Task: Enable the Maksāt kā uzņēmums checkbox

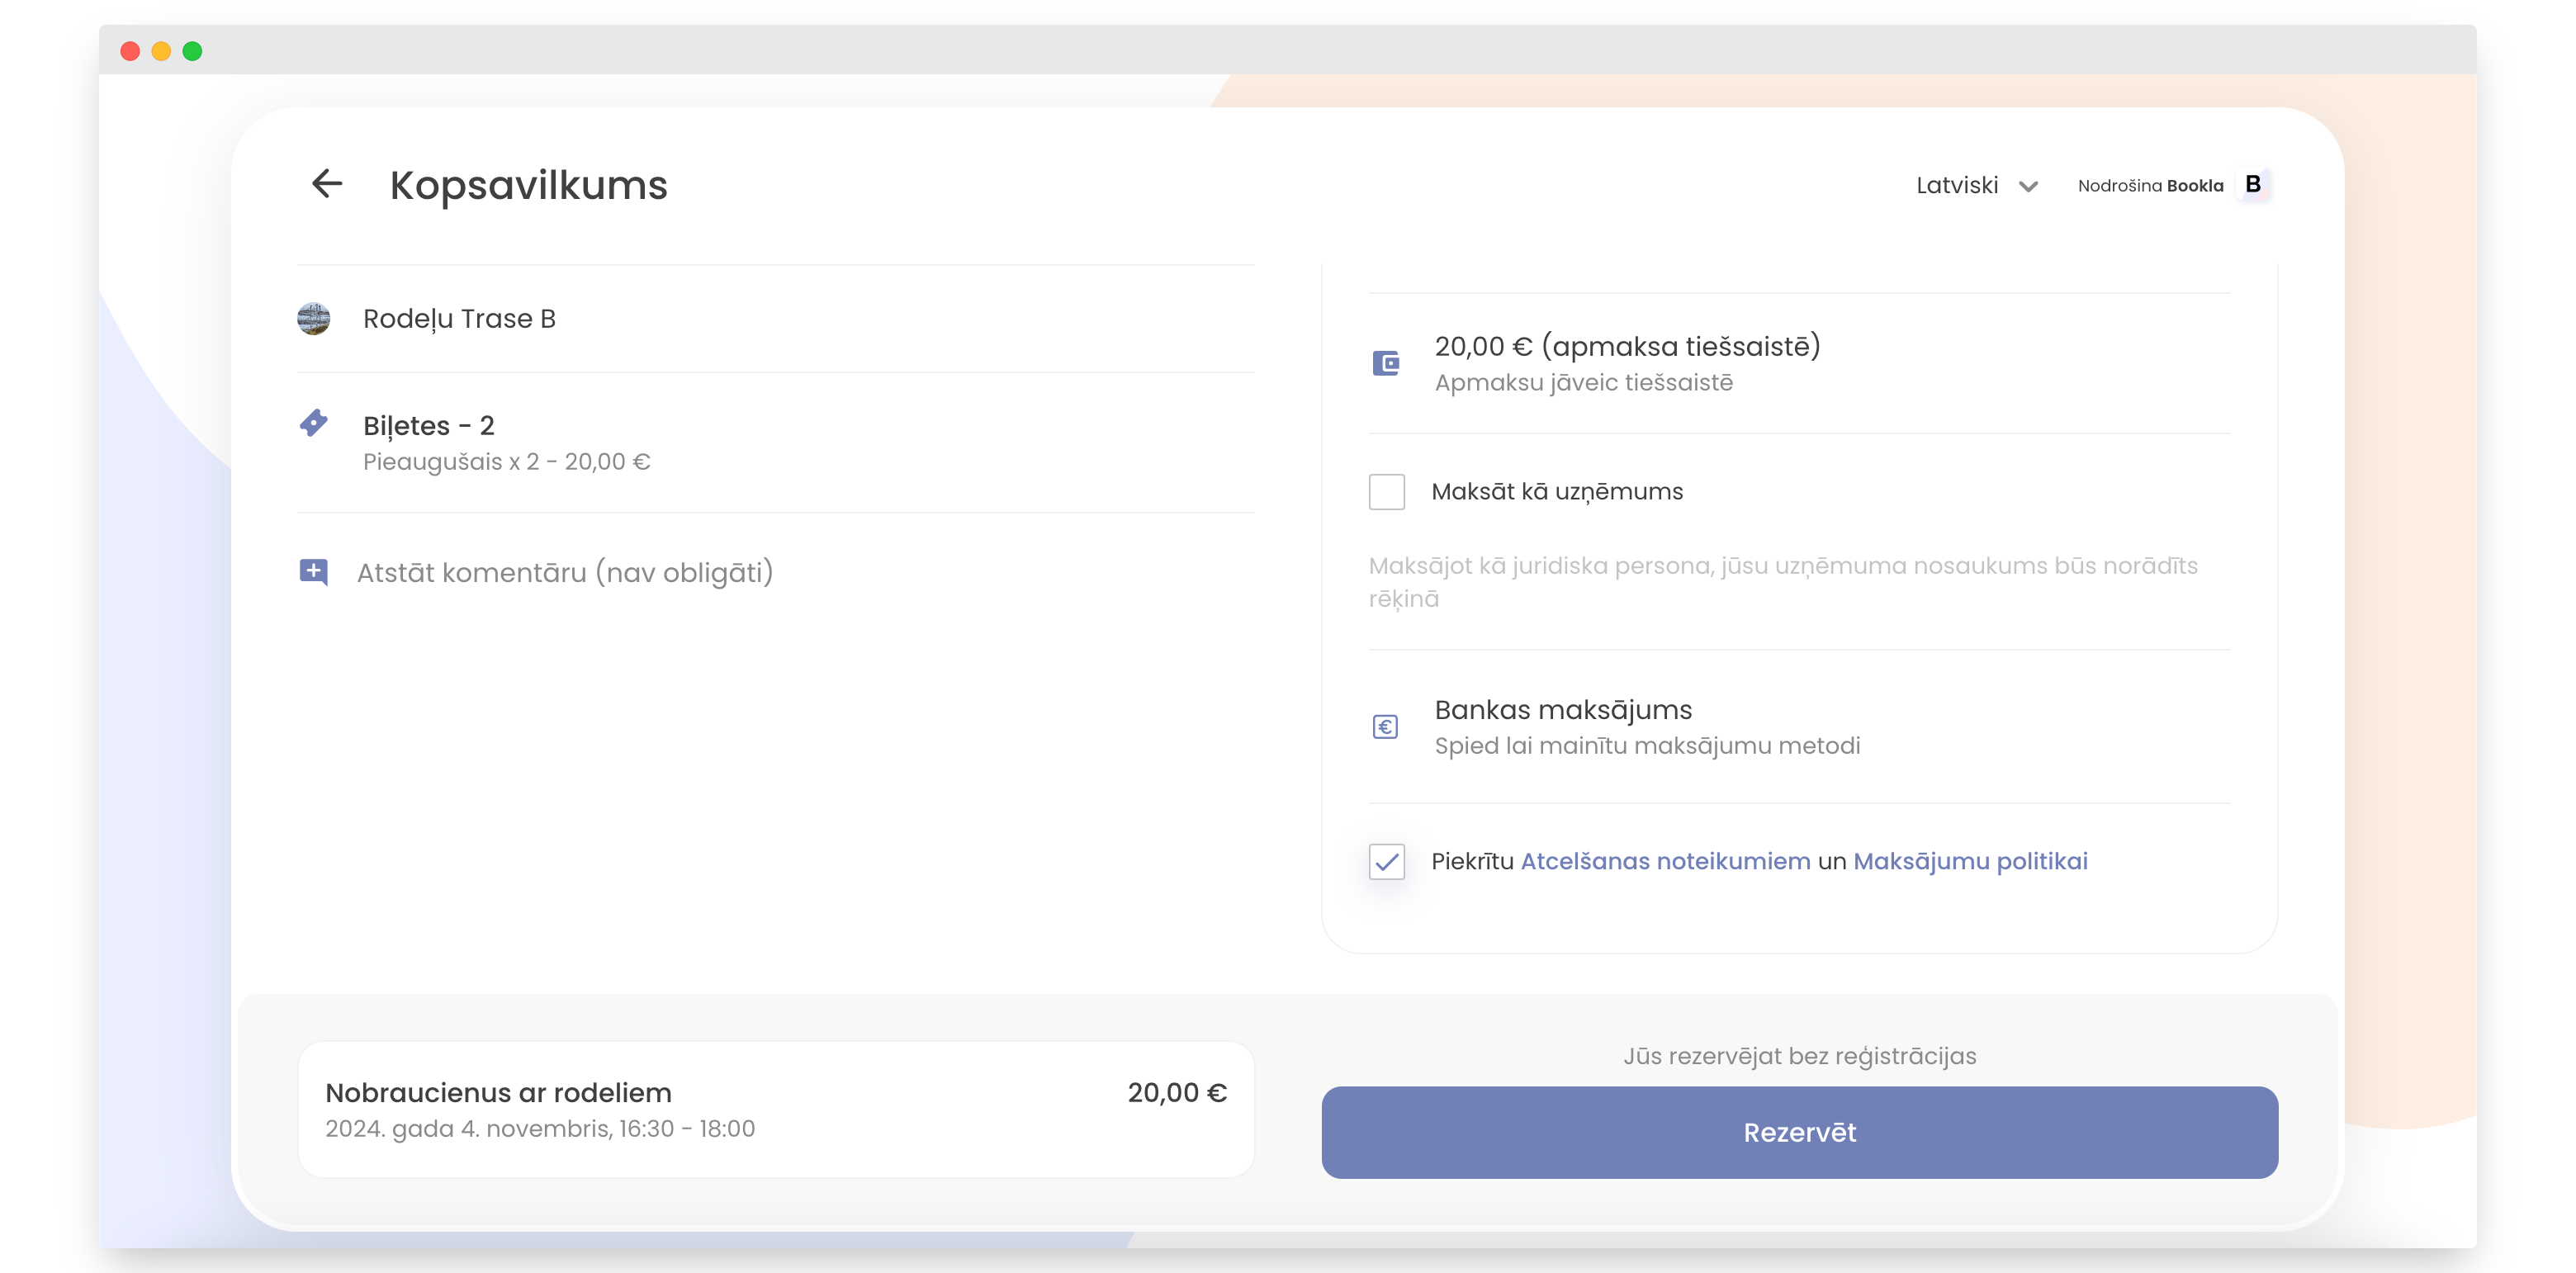Action: tap(1387, 492)
